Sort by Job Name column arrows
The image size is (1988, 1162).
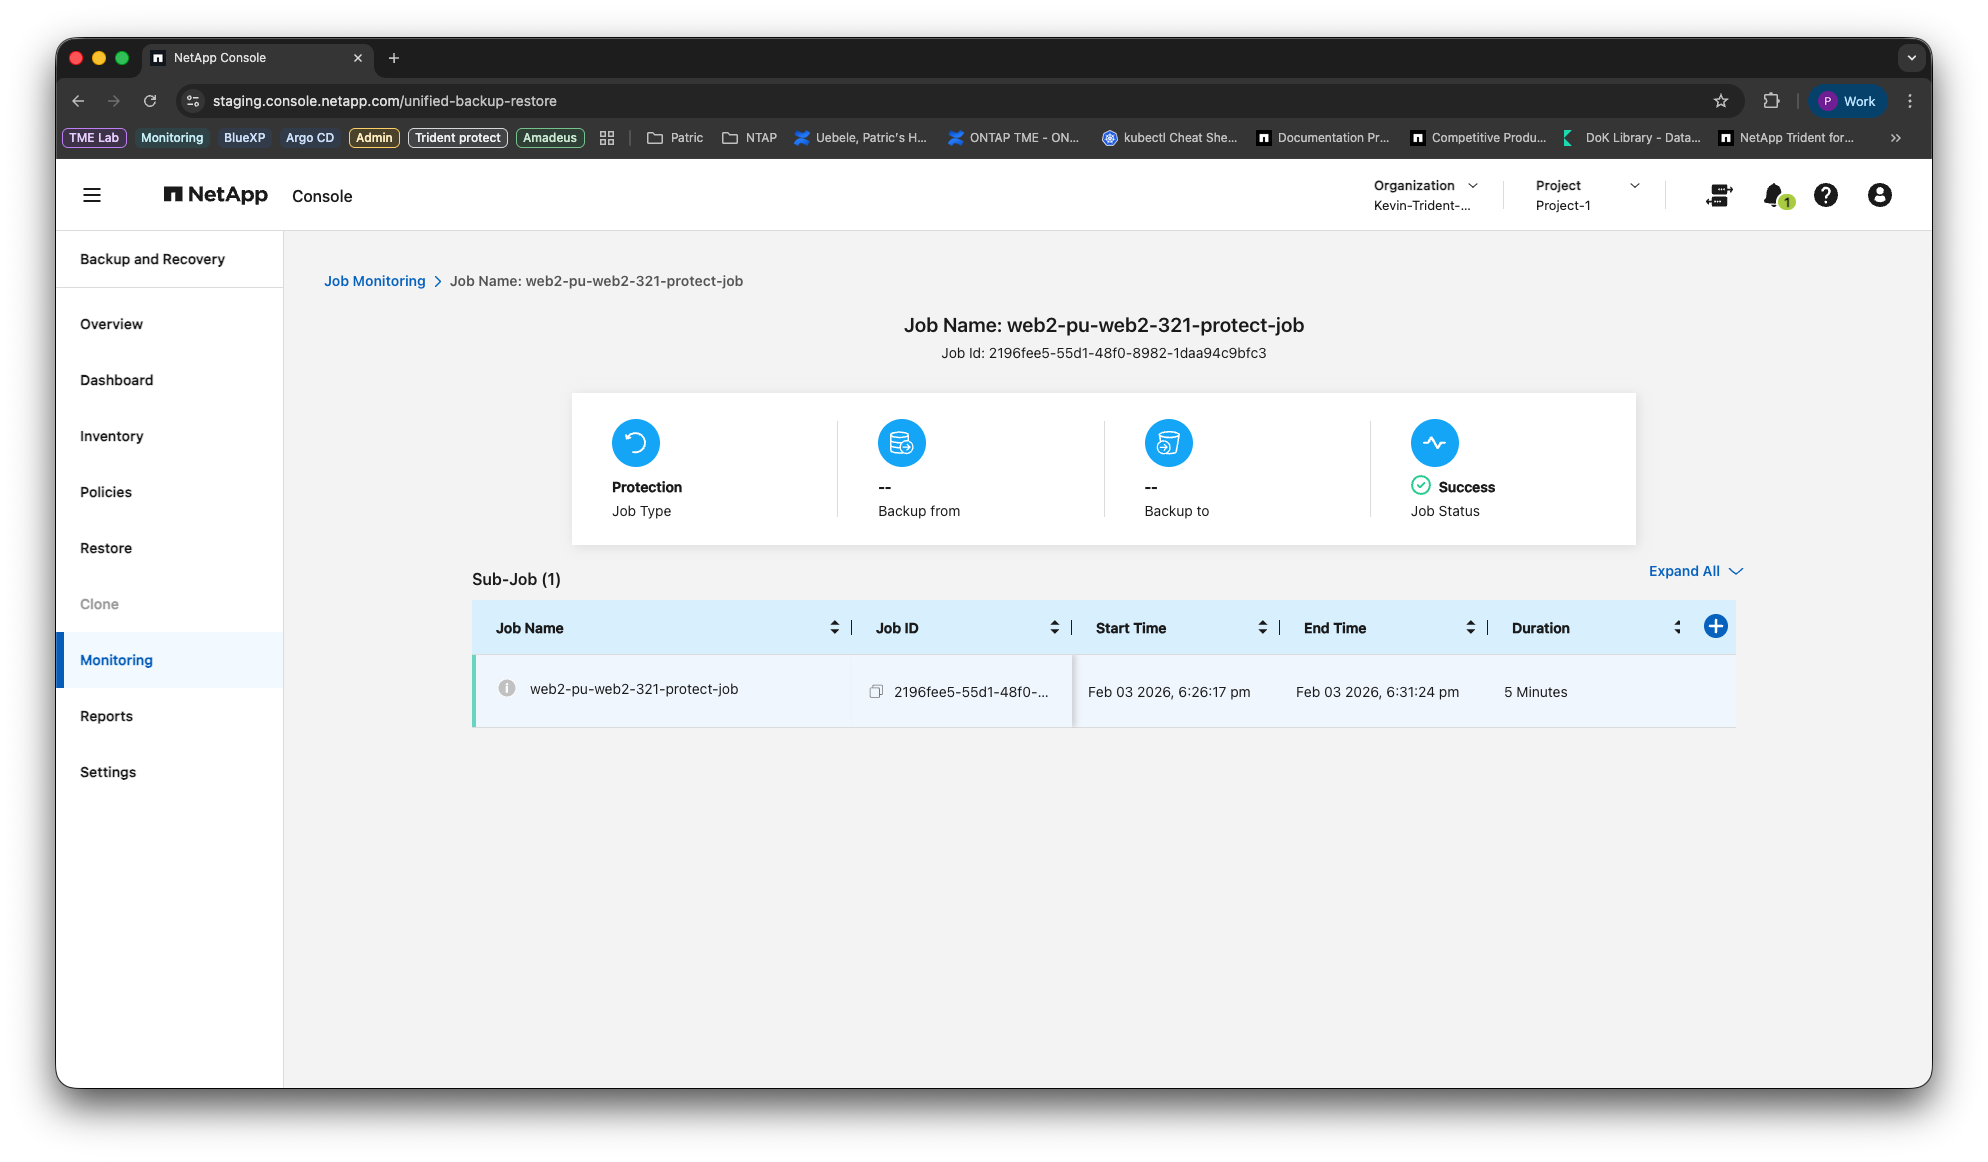click(x=835, y=627)
